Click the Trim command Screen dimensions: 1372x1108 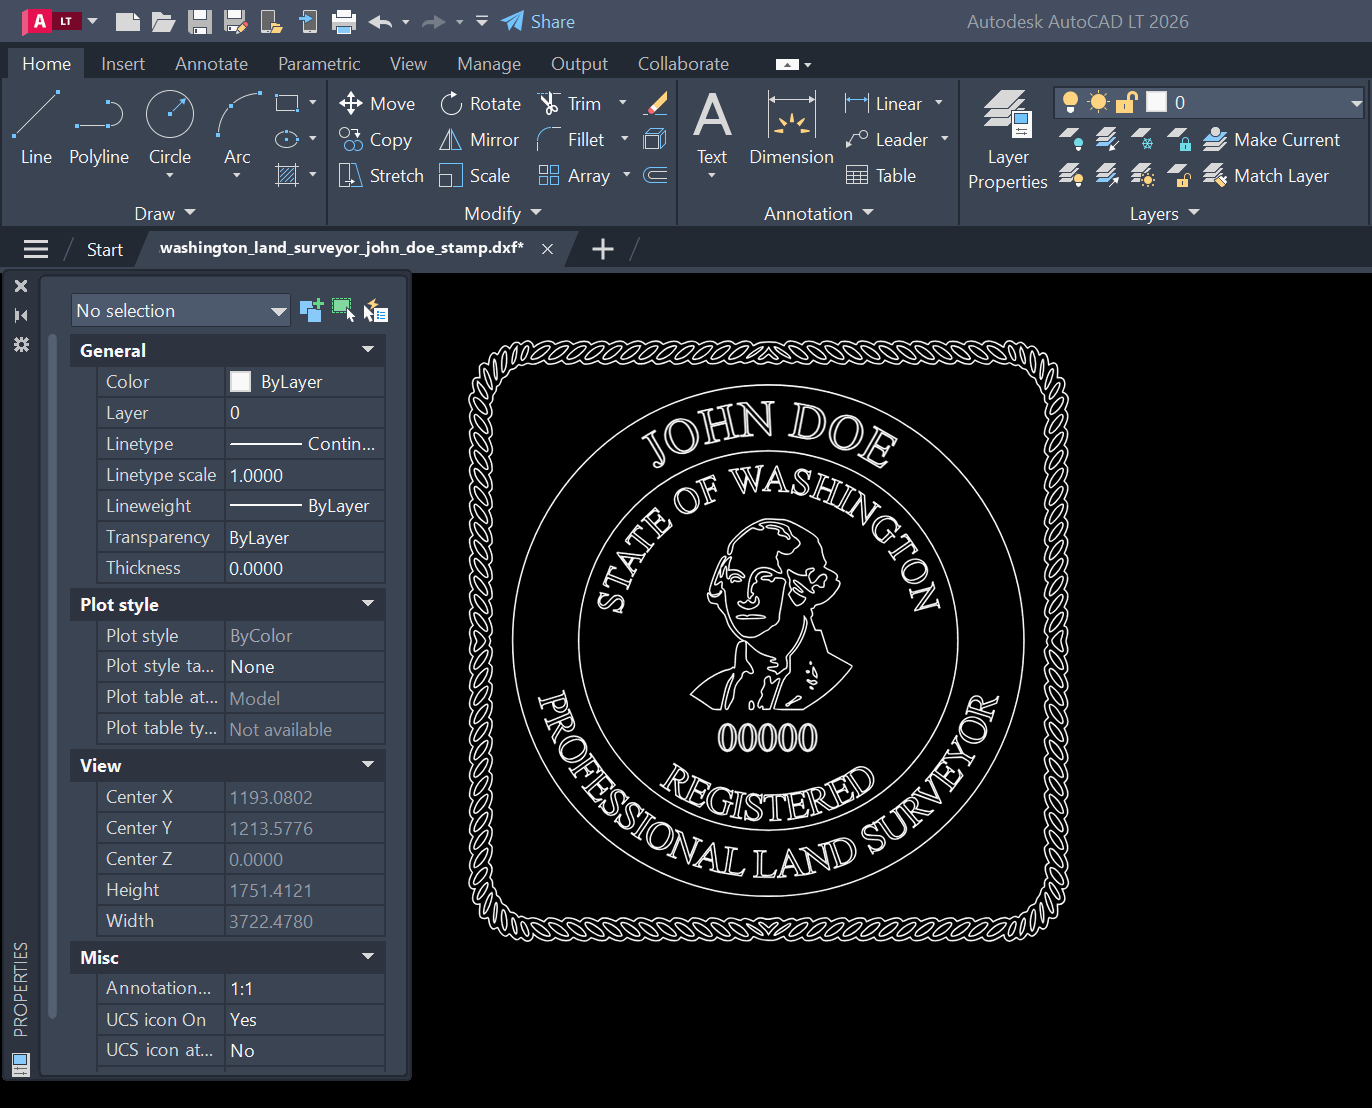pyautogui.click(x=570, y=103)
